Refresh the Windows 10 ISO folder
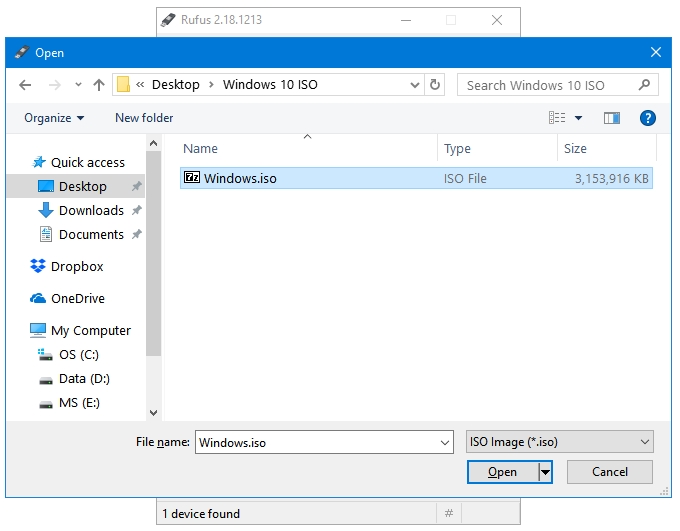The image size is (680, 531). pos(435,84)
